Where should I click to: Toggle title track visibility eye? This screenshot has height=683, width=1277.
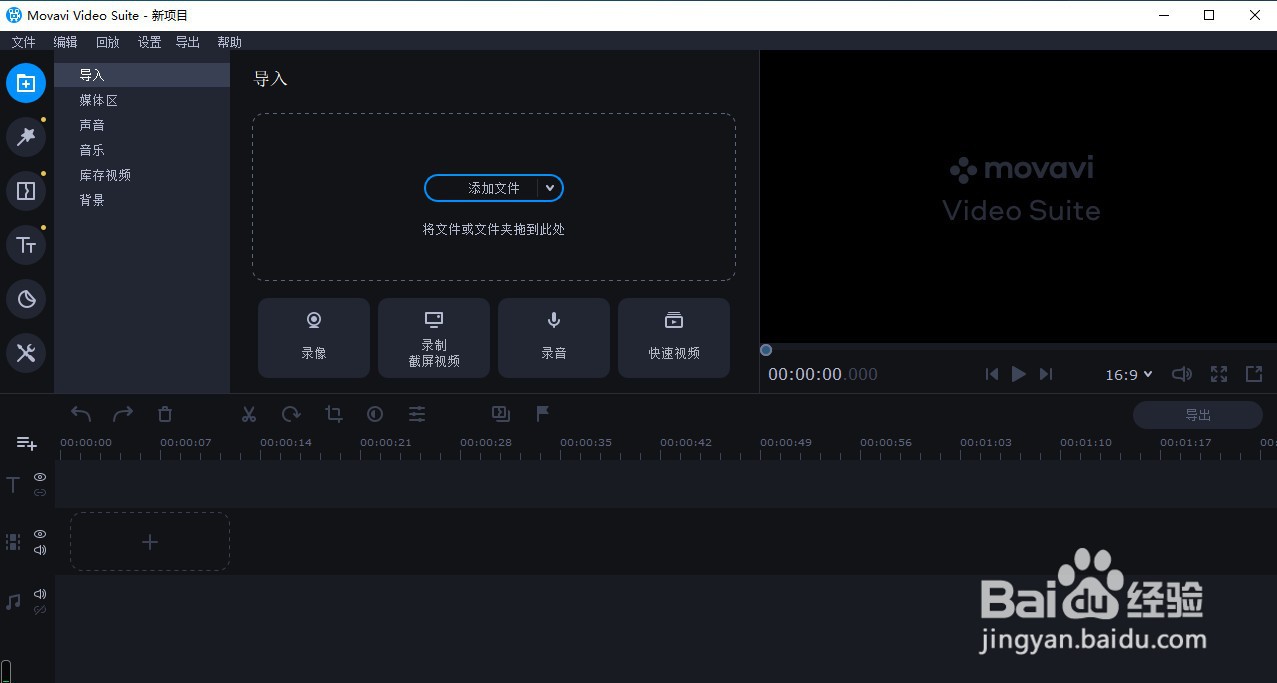point(40,477)
